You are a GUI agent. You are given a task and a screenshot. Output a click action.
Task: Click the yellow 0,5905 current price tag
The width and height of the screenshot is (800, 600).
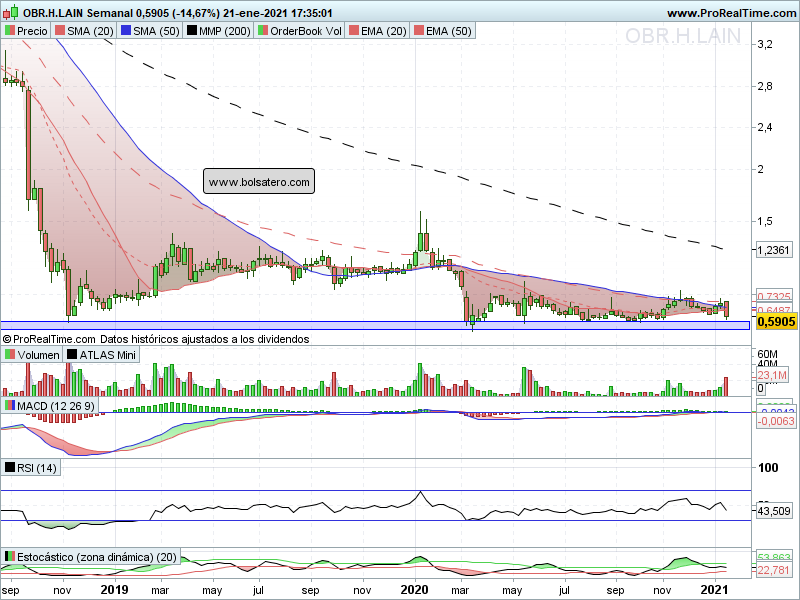[776, 322]
